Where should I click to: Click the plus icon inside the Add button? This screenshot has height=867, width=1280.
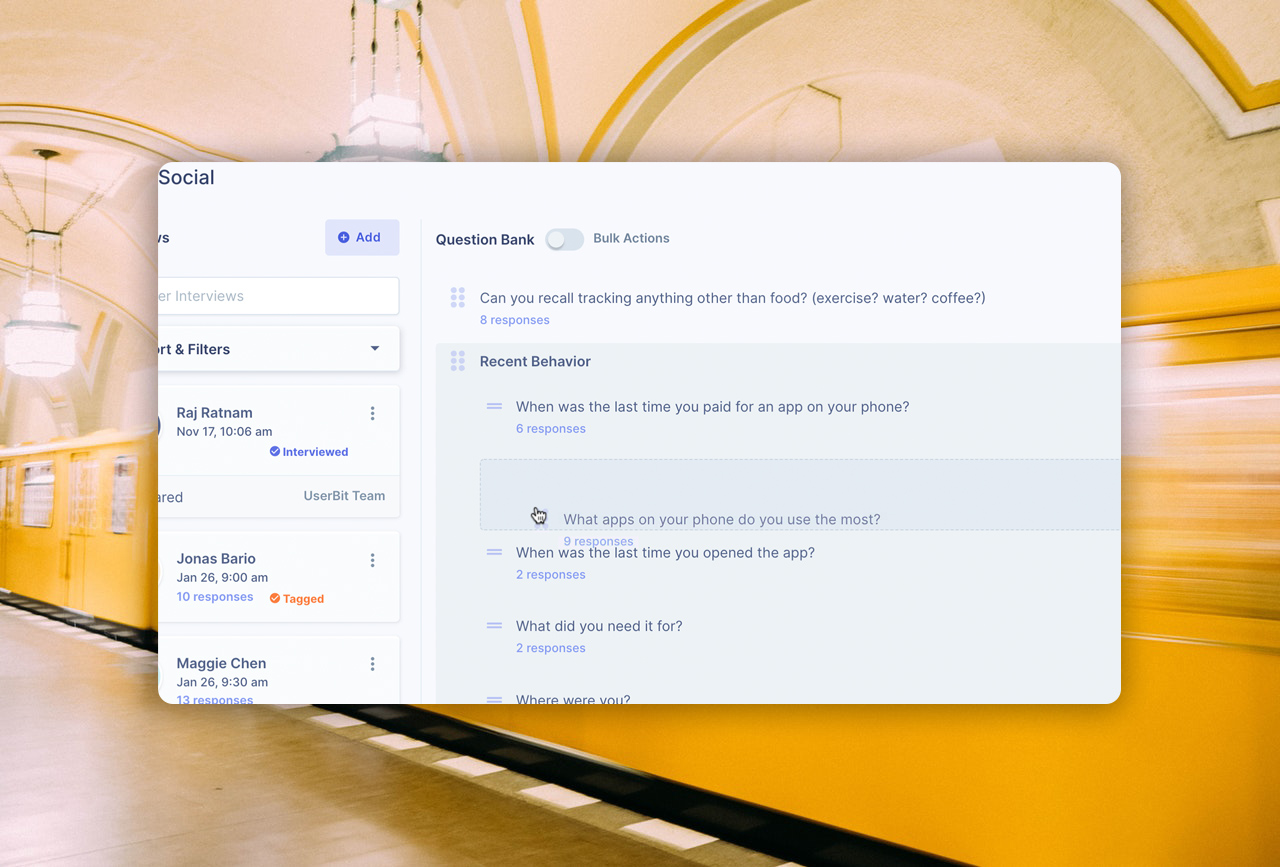pos(346,237)
